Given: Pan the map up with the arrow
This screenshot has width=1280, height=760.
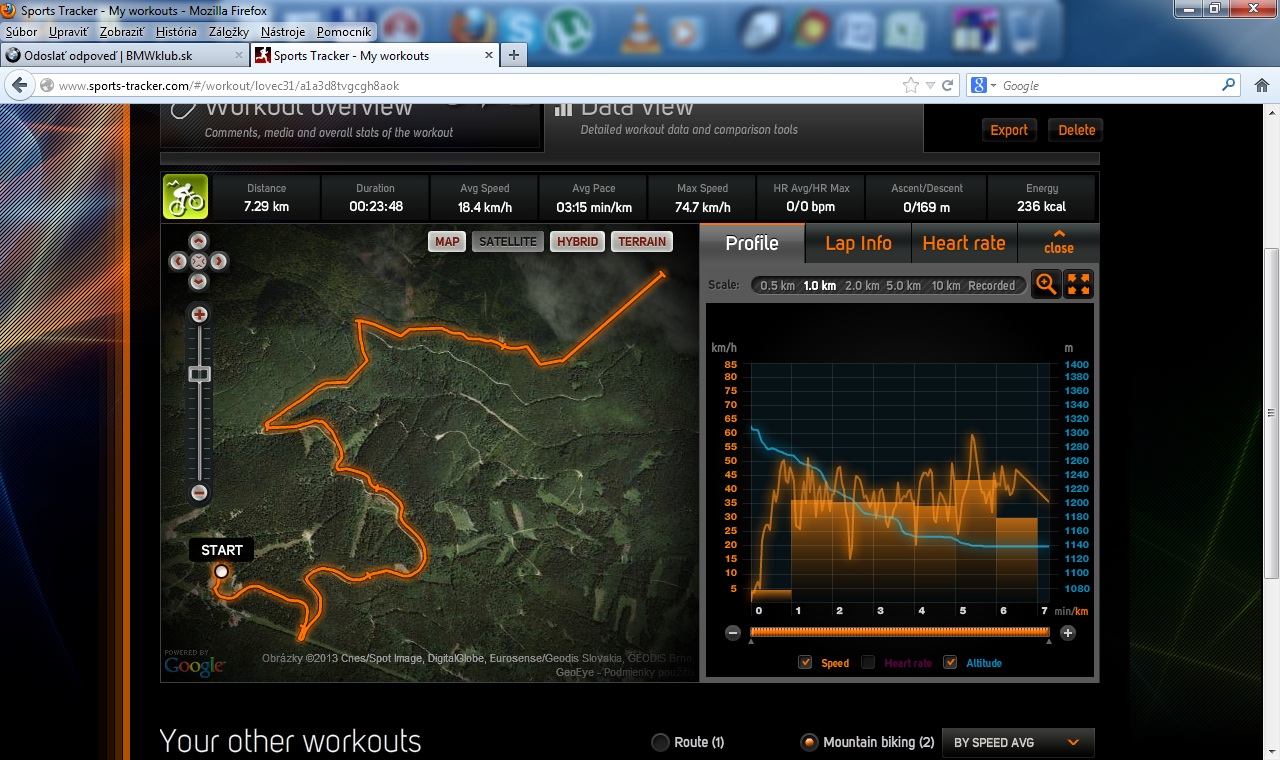Looking at the screenshot, I should point(198,241).
